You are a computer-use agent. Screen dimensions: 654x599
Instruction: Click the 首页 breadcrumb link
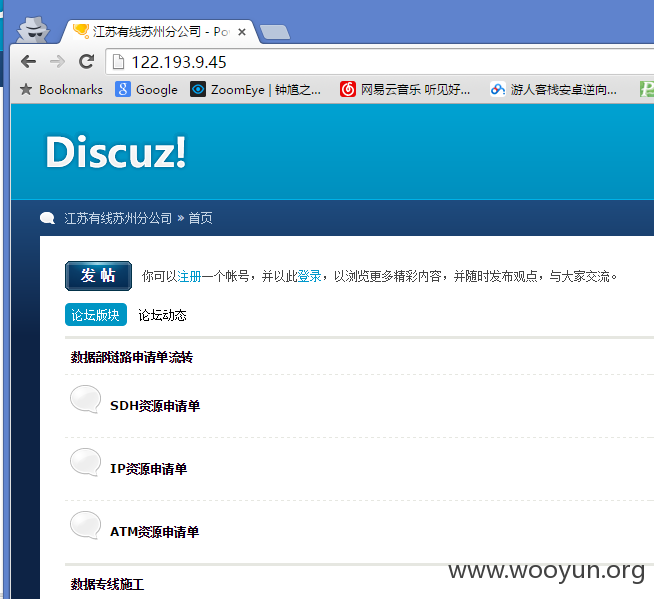201,218
